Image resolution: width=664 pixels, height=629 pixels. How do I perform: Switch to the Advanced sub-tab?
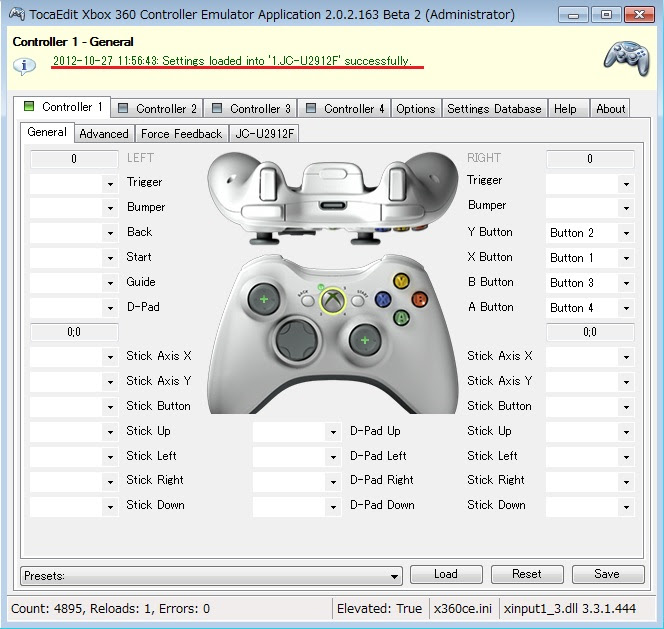point(104,134)
